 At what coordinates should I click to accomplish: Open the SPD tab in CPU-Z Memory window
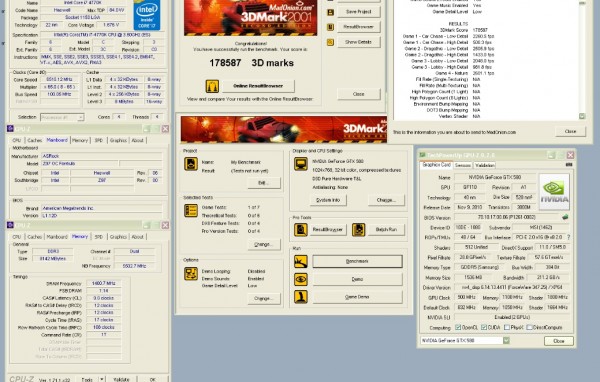click(99, 237)
